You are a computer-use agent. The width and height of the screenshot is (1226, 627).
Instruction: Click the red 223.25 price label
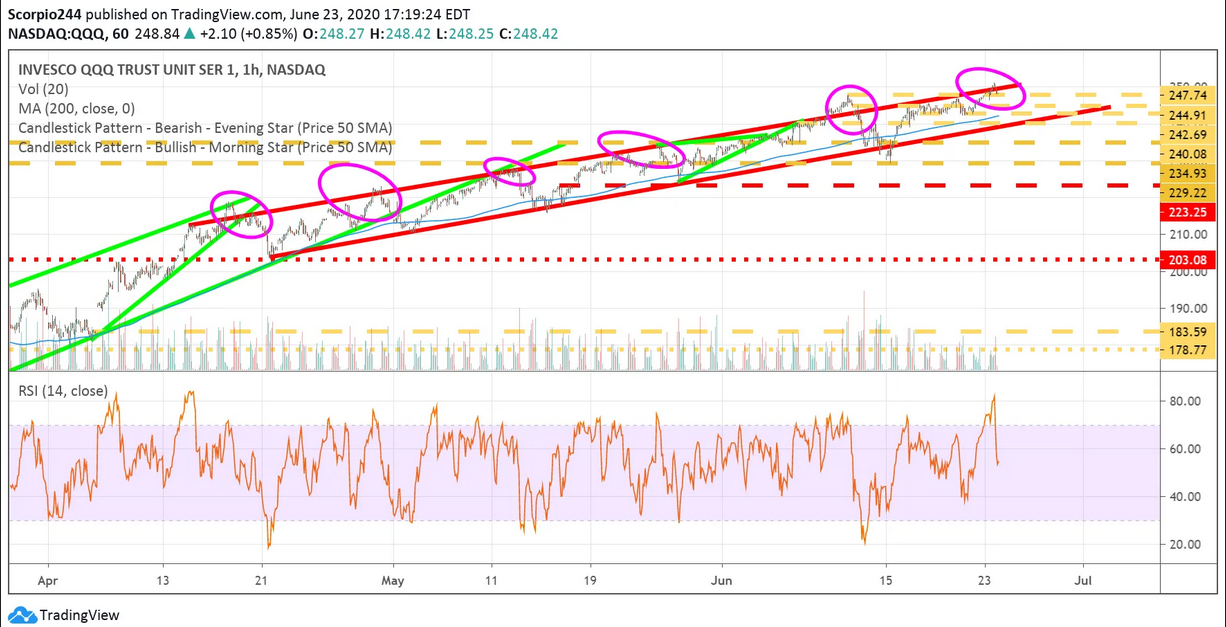1190,212
